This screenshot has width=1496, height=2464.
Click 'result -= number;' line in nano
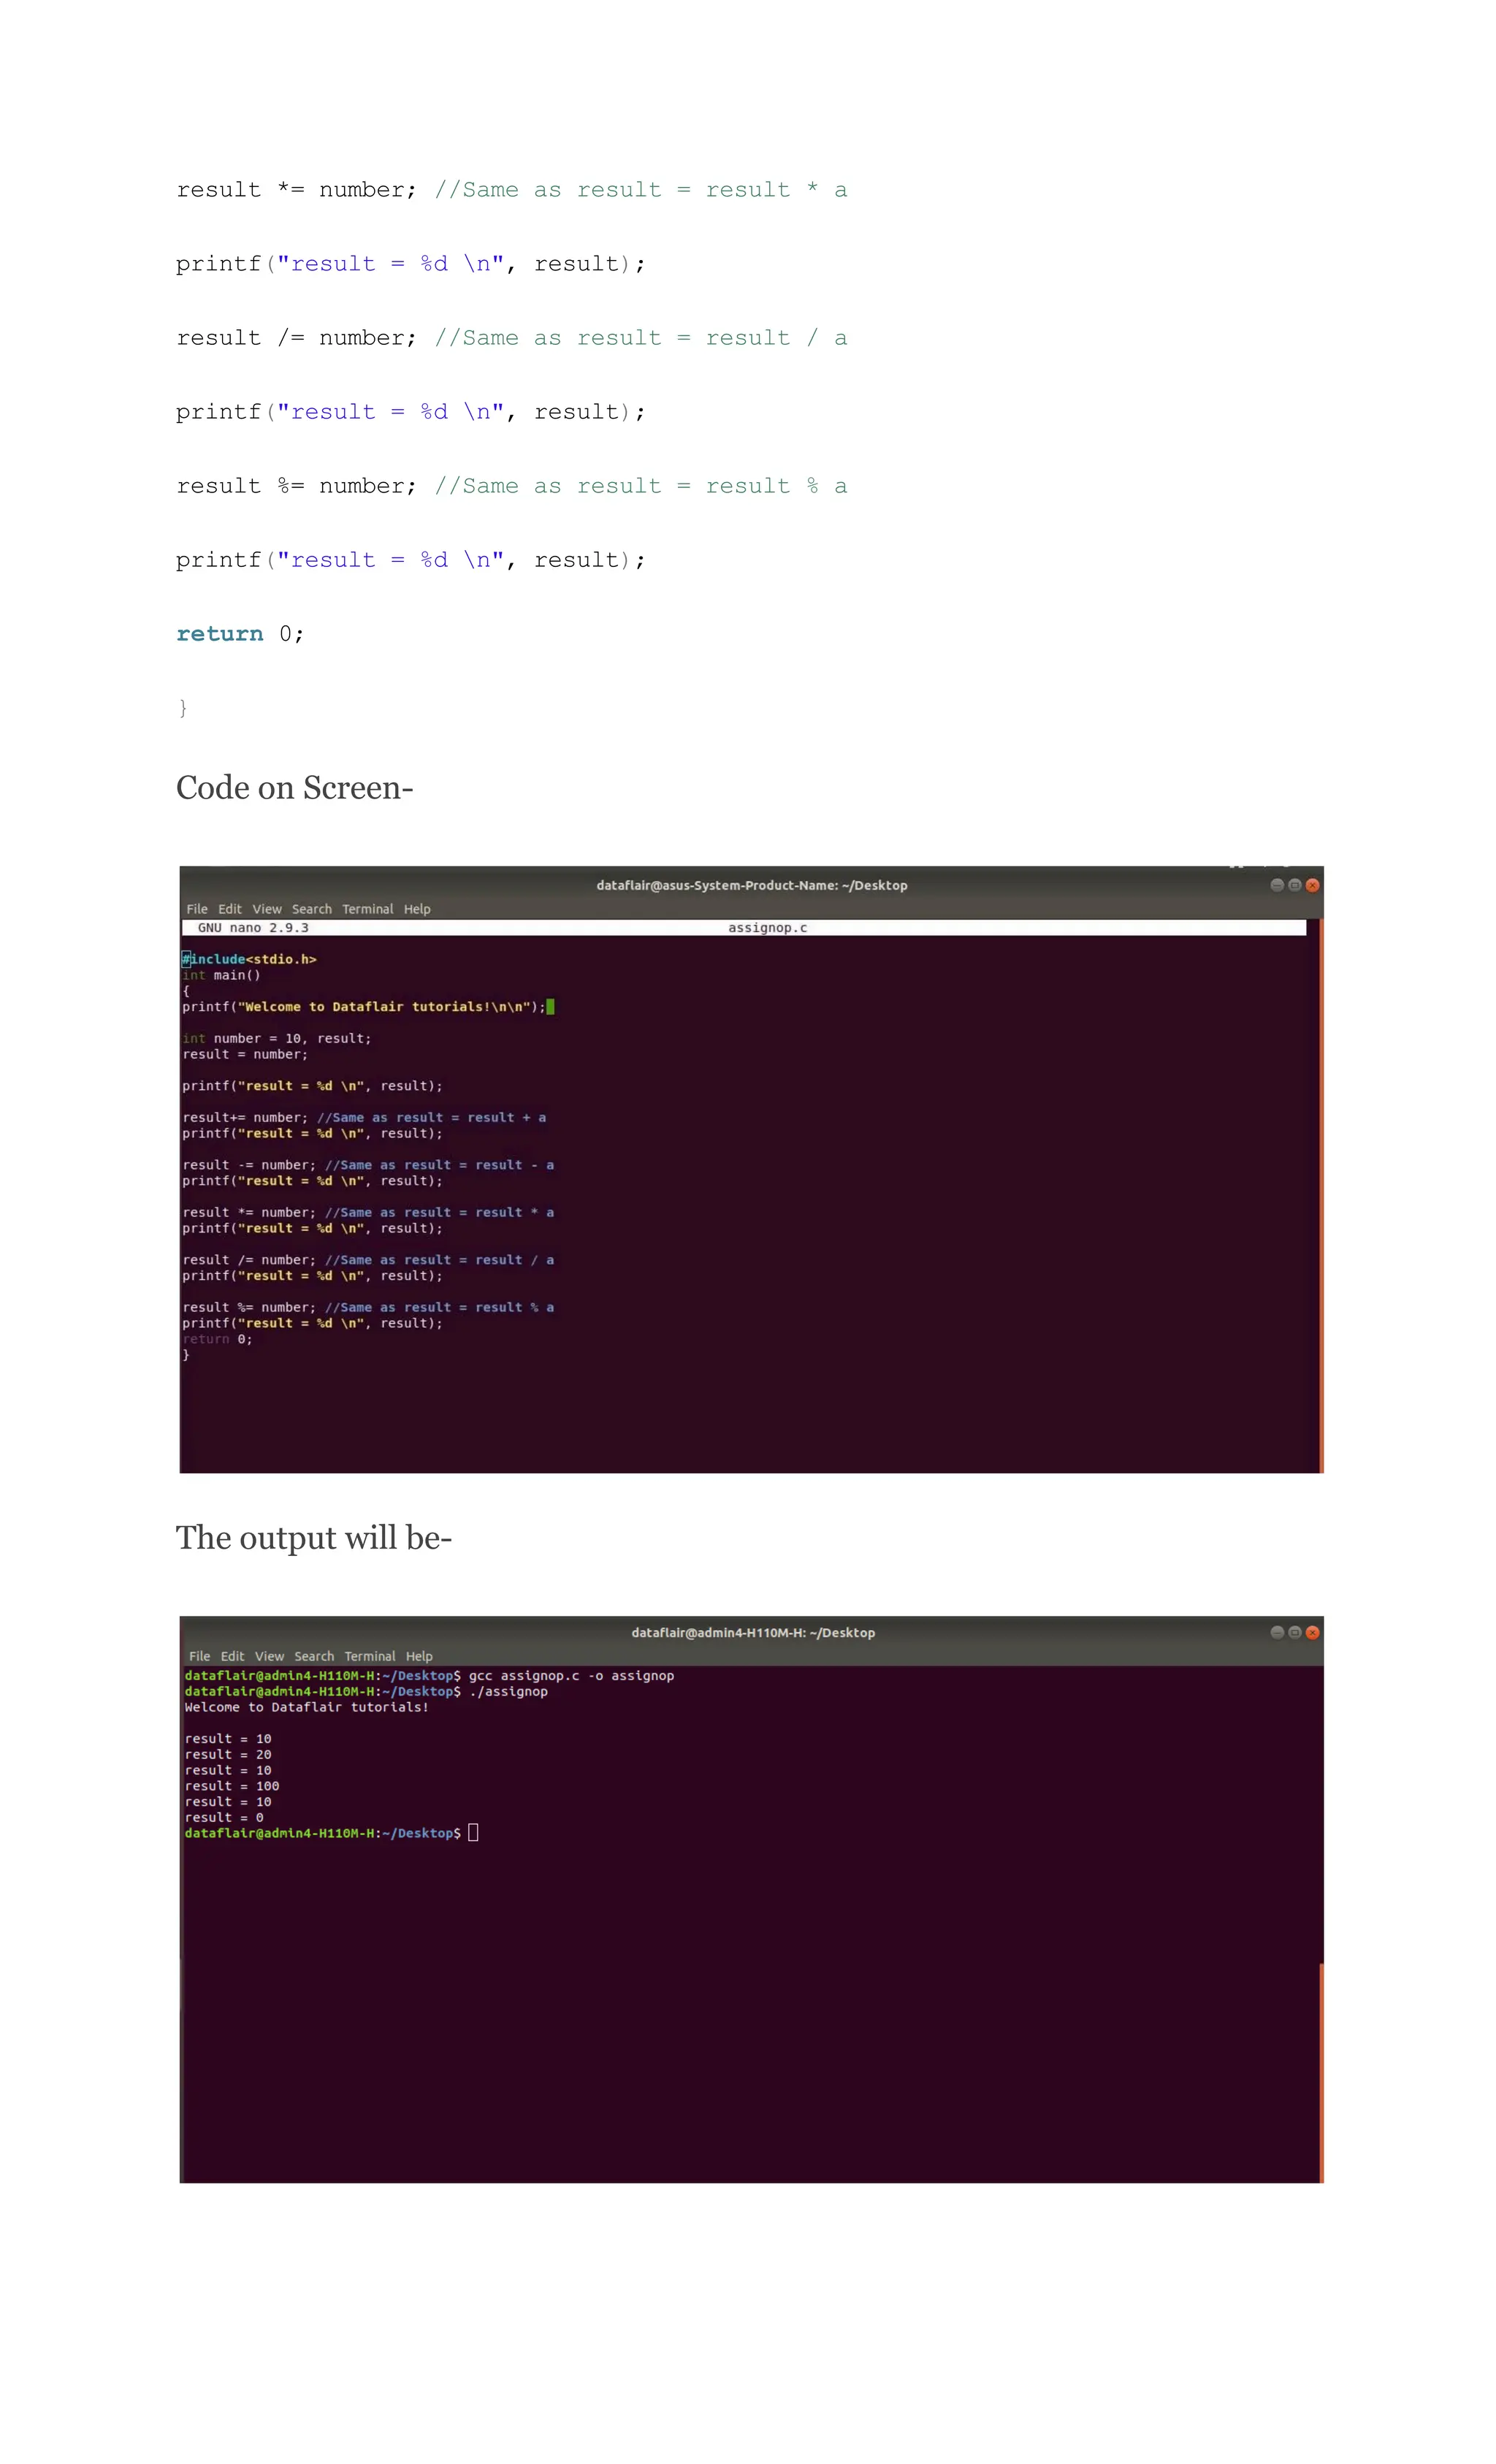(x=368, y=1165)
